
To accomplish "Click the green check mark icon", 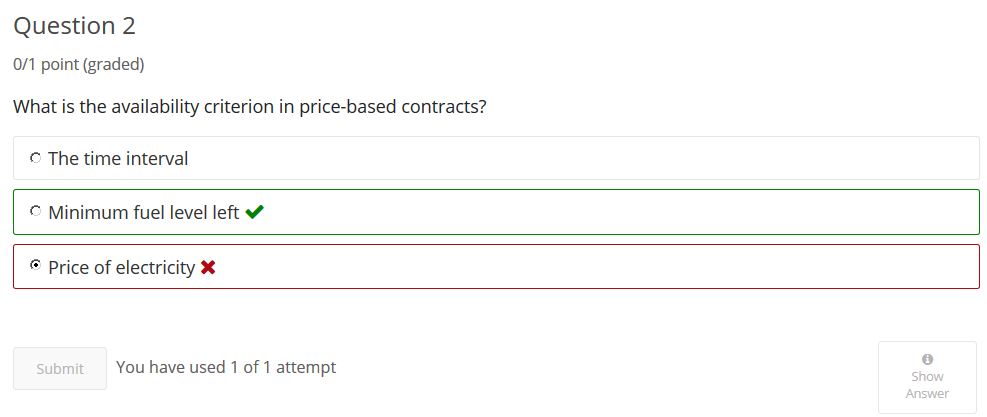I will 254,212.
